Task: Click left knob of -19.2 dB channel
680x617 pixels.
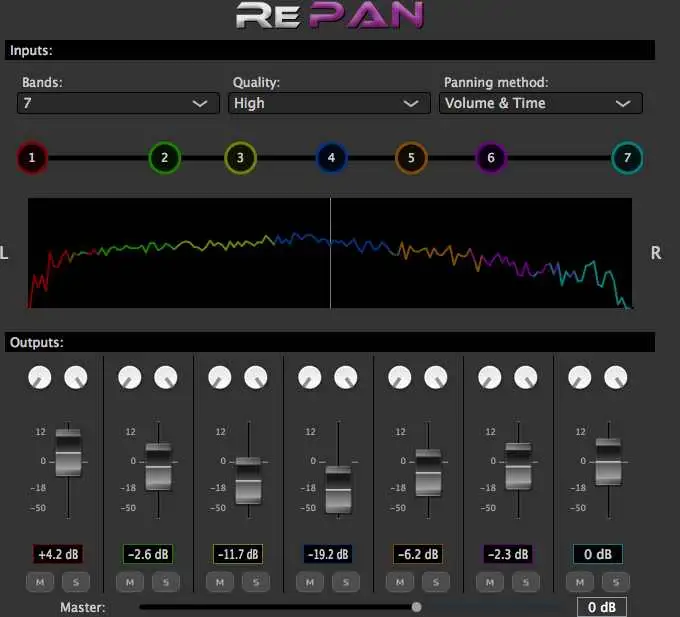Action: click(310, 377)
